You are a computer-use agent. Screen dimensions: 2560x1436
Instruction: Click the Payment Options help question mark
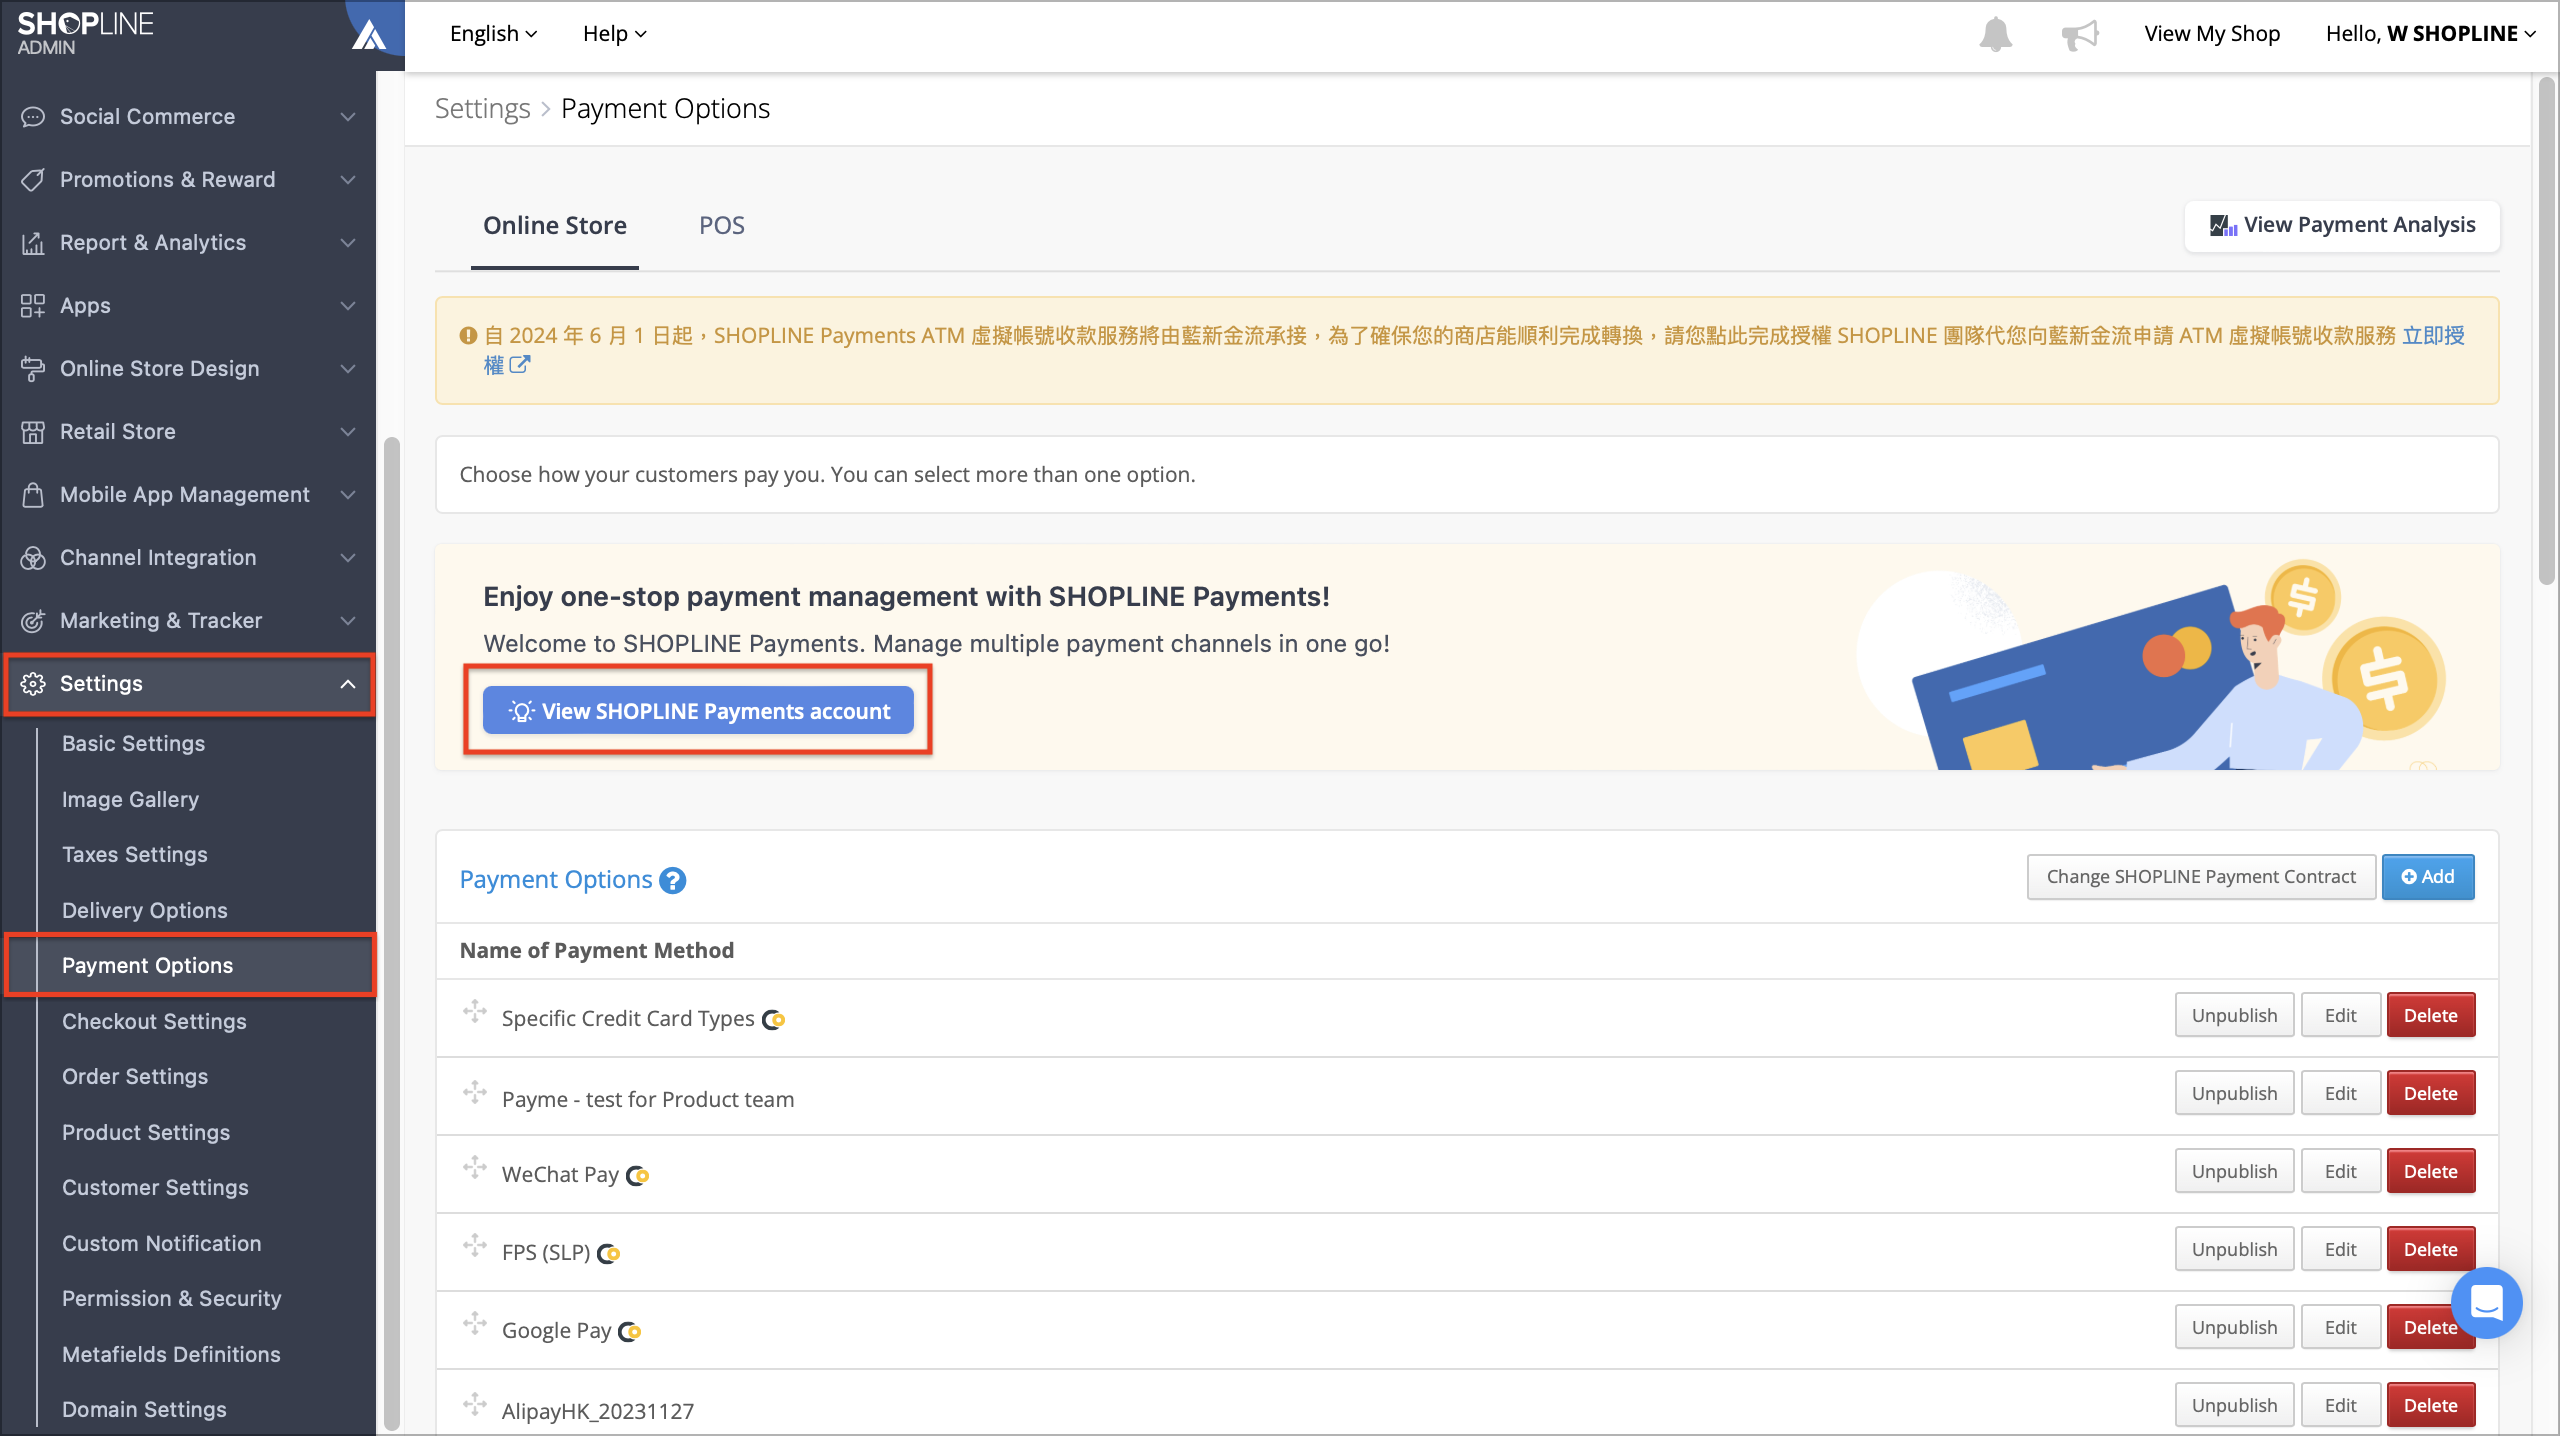pyautogui.click(x=673, y=880)
